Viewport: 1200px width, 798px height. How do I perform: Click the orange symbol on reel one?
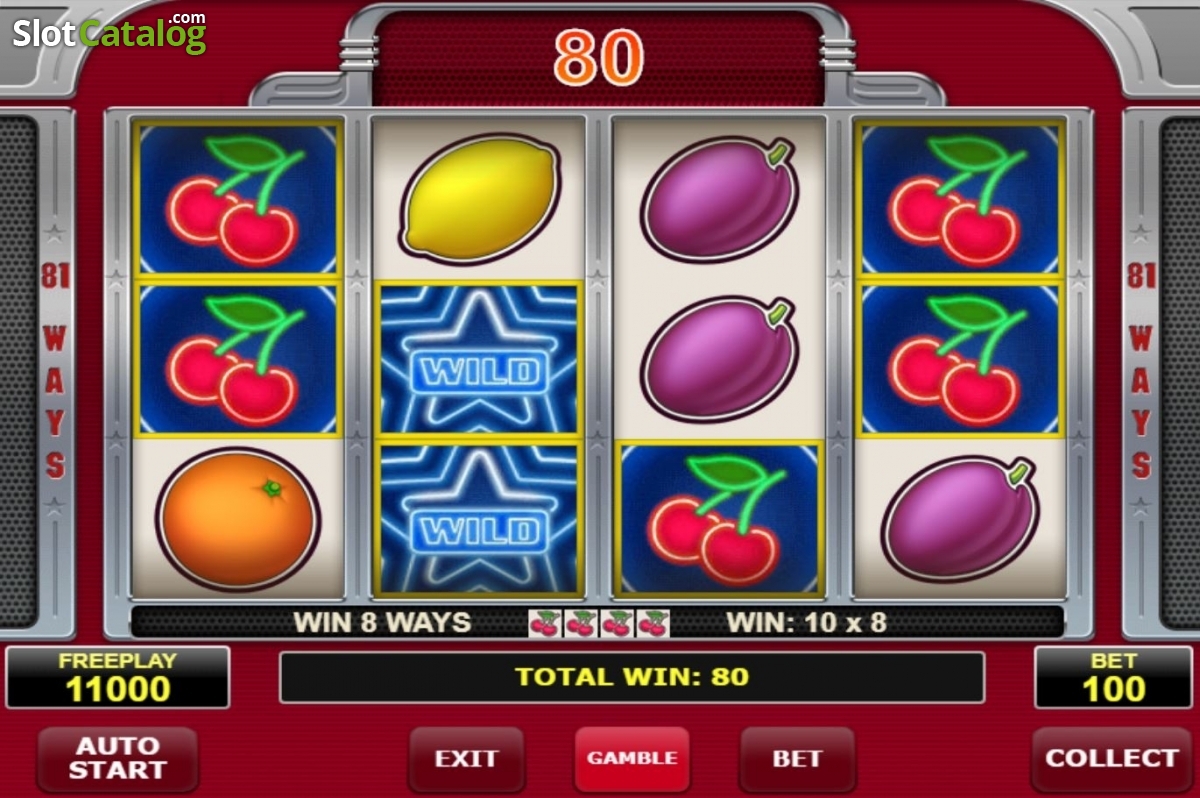tap(238, 519)
